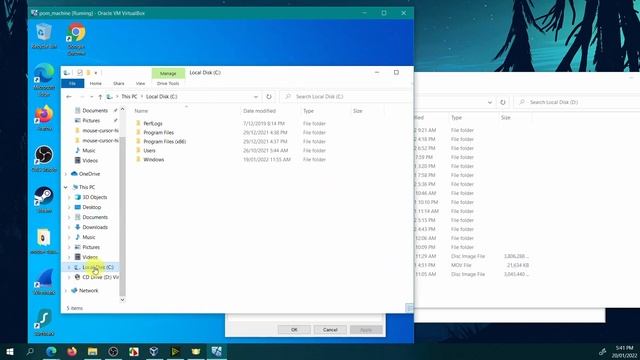Launch the Microsoft Edge desktop shortcut
The height and width of the screenshot is (360, 640).
point(44,79)
